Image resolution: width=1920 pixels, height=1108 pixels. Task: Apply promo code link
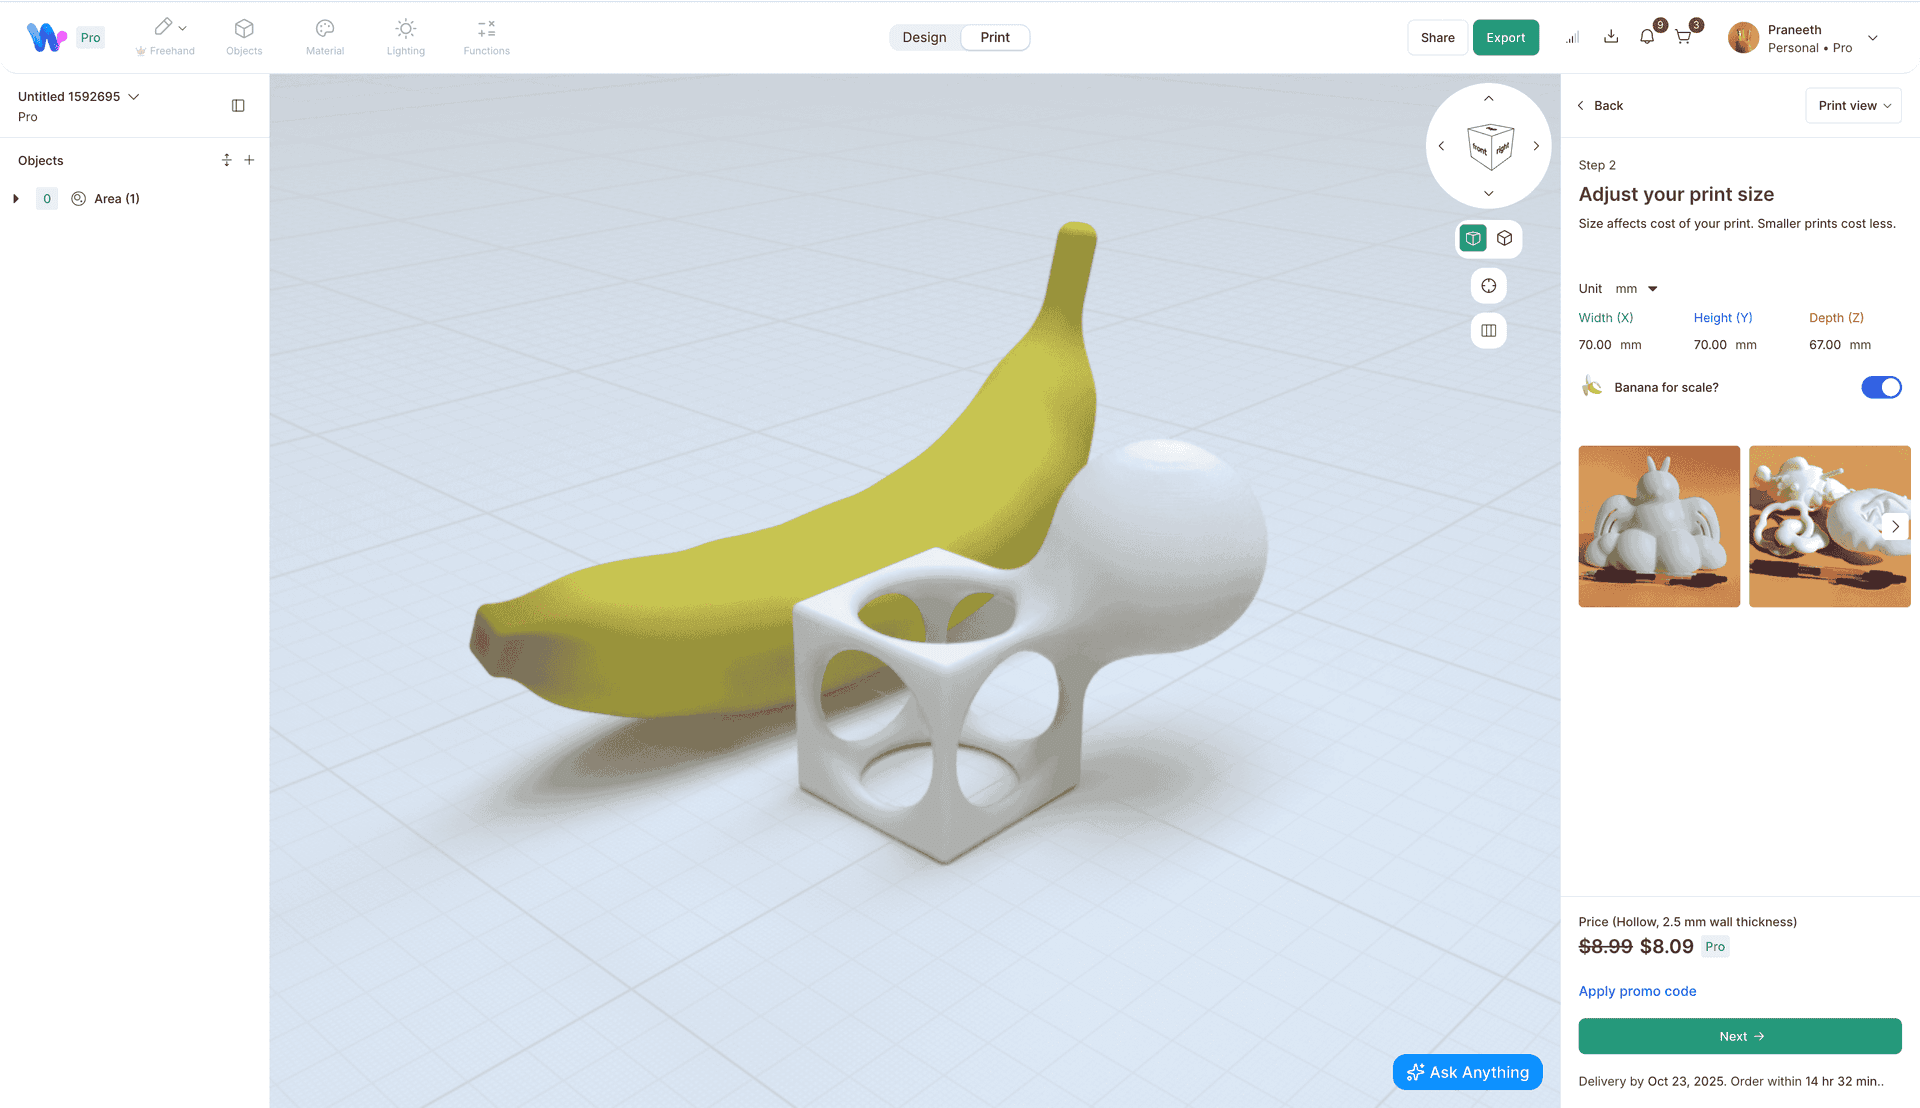click(1637, 991)
